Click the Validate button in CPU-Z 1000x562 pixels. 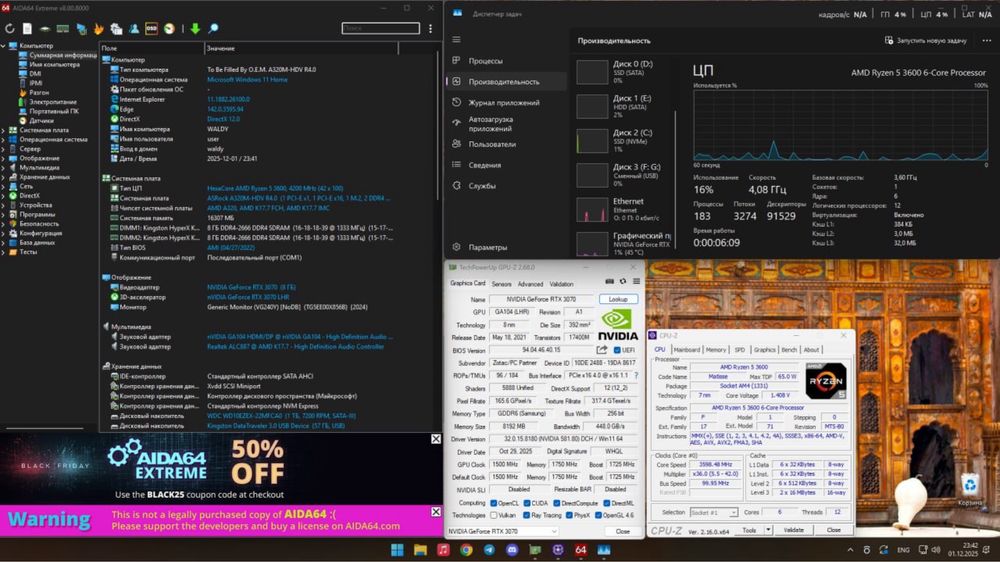pyautogui.click(x=793, y=529)
